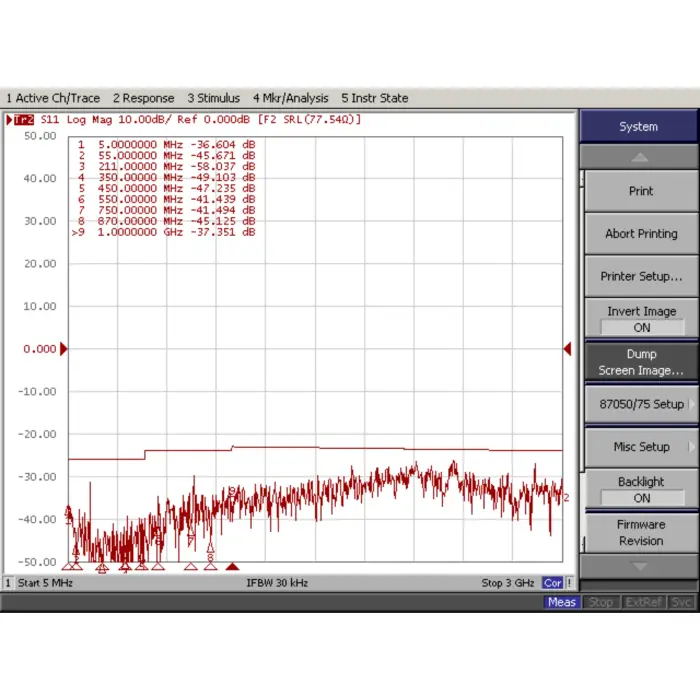Click the left reference level marker triangle
700x700 pixels.
click(64, 349)
